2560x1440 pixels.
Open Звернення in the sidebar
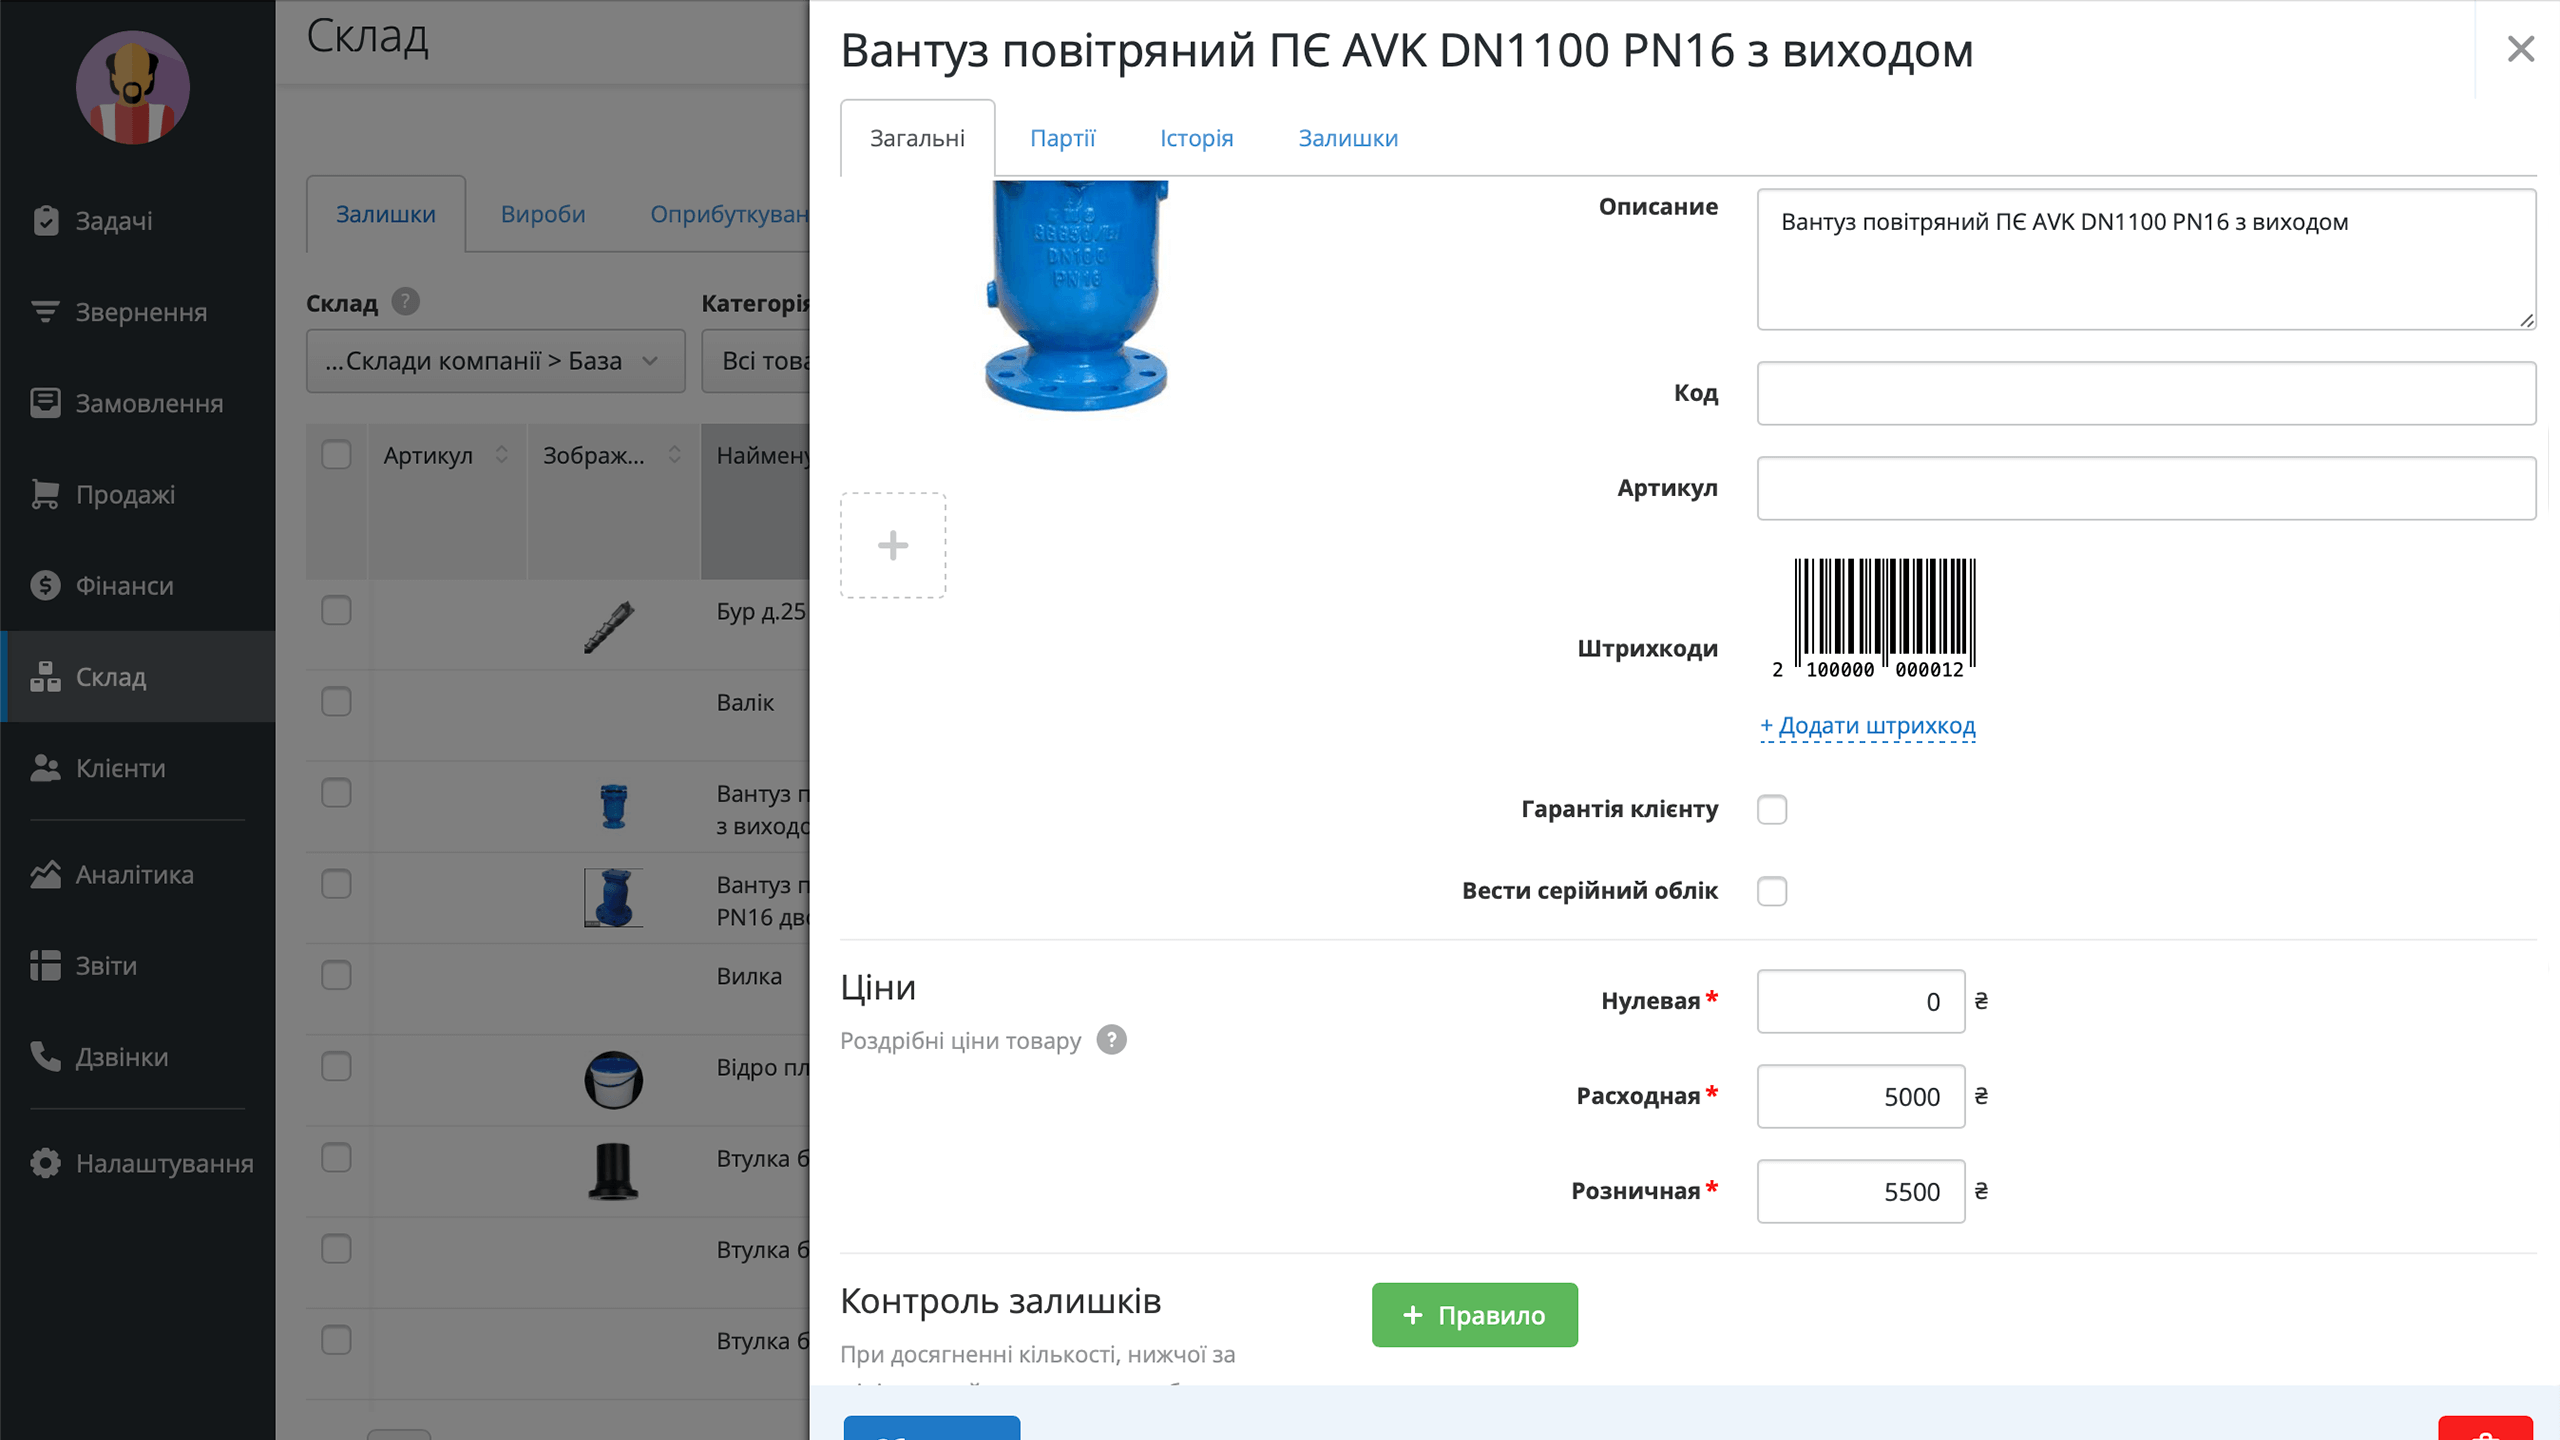137,312
